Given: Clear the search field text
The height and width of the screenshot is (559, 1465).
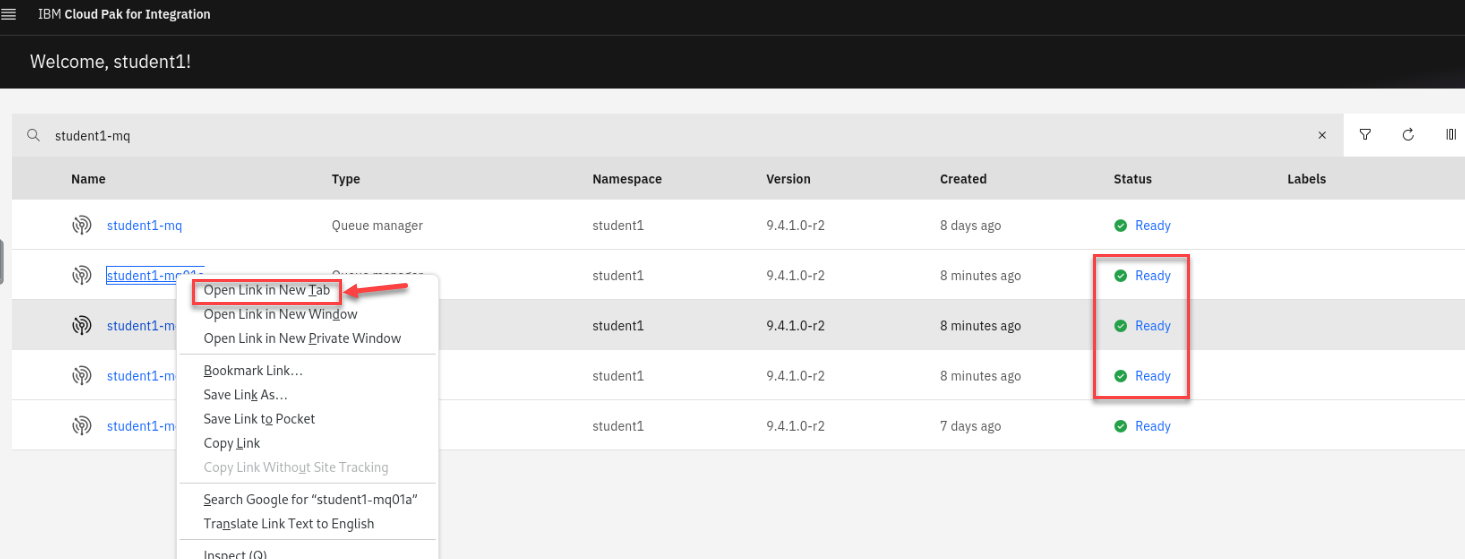Looking at the screenshot, I should pyautogui.click(x=1321, y=135).
